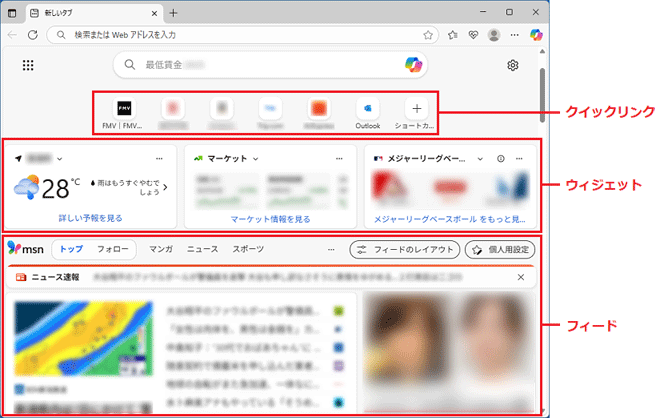The width and height of the screenshot is (664, 418).
Task: Click the browser back arrow
Action: point(12,35)
